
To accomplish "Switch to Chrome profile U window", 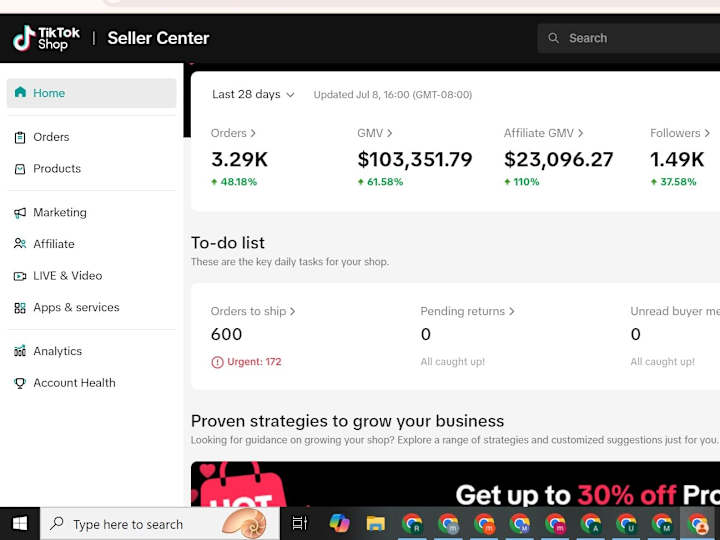I will tap(627, 523).
